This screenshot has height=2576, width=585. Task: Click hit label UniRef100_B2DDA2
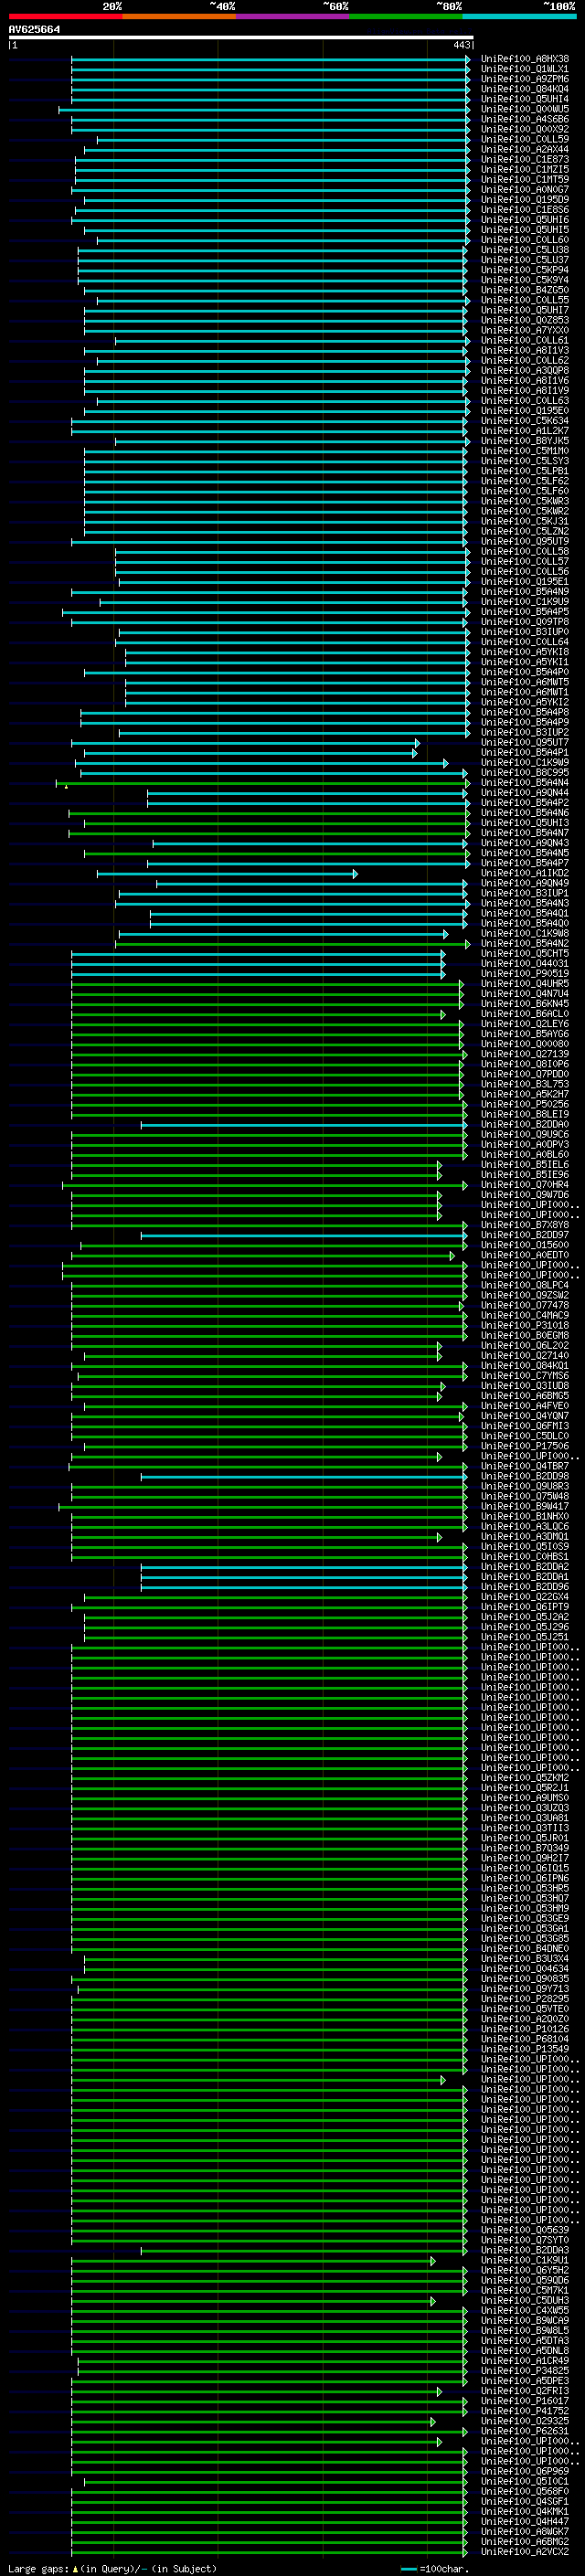525,1566
